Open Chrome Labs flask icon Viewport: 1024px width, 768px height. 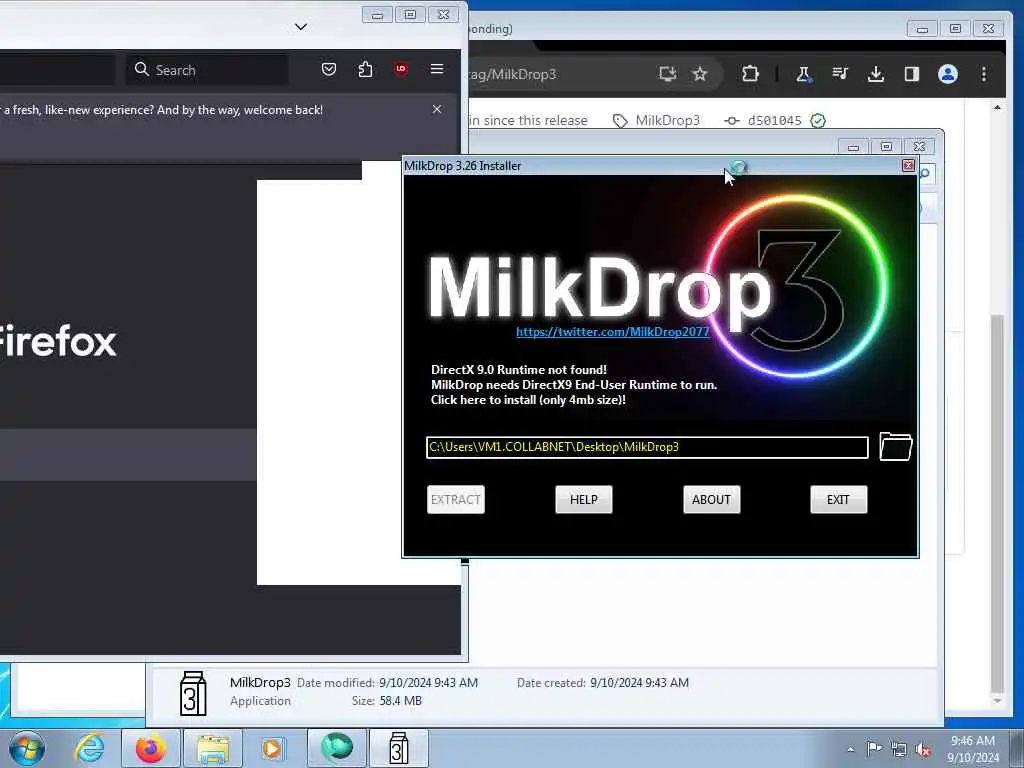pos(803,74)
